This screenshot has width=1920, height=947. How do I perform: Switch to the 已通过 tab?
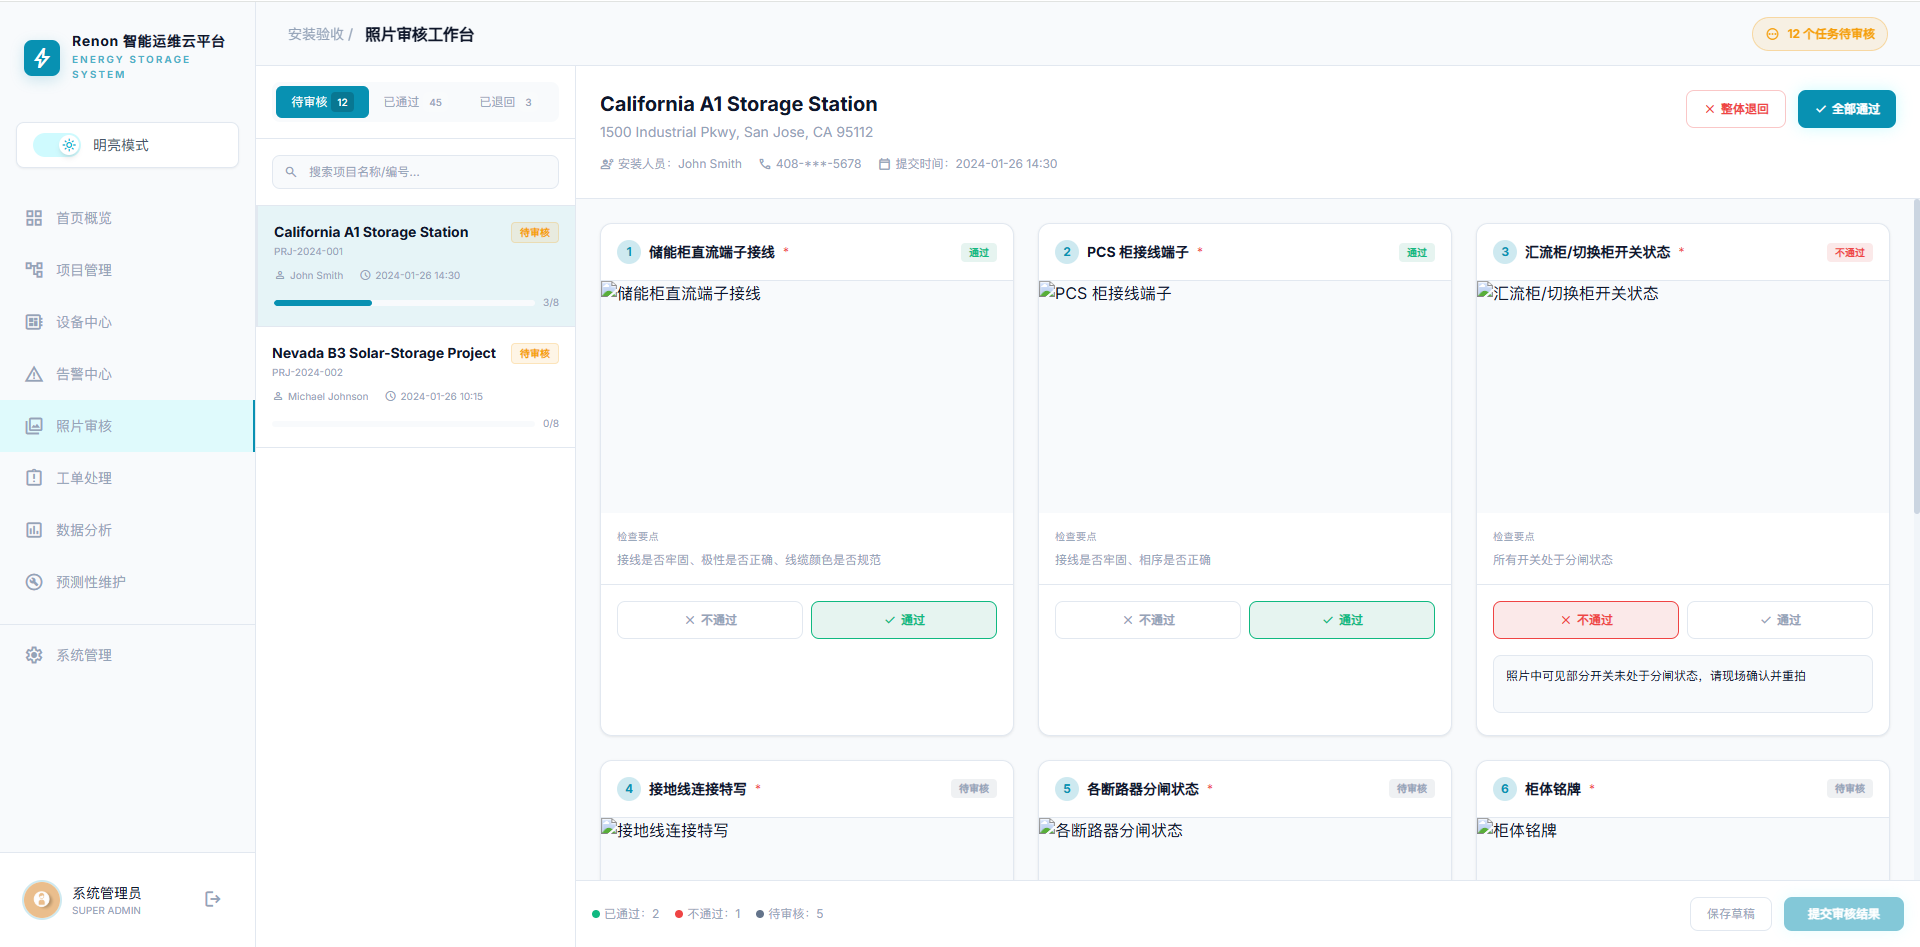(412, 102)
